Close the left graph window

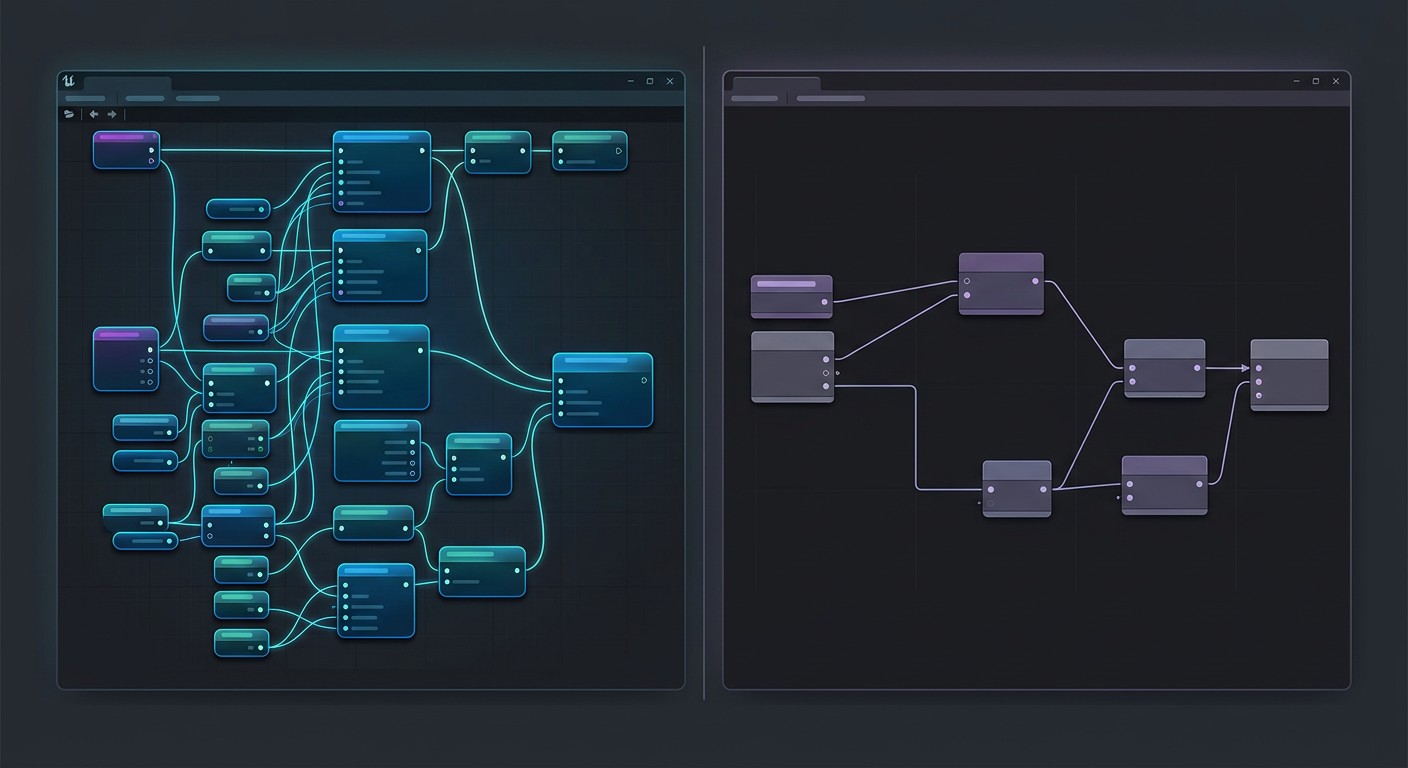tap(670, 81)
